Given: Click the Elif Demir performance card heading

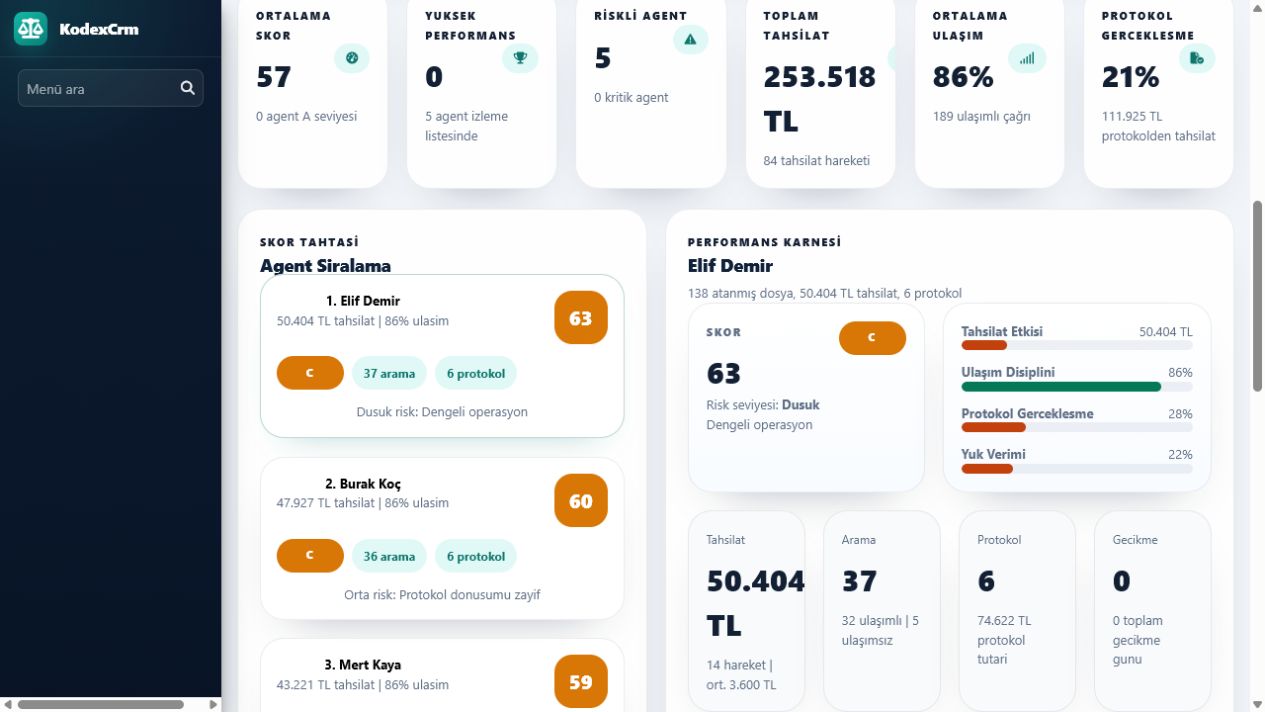Looking at the screenshot, I should [730, 266].
